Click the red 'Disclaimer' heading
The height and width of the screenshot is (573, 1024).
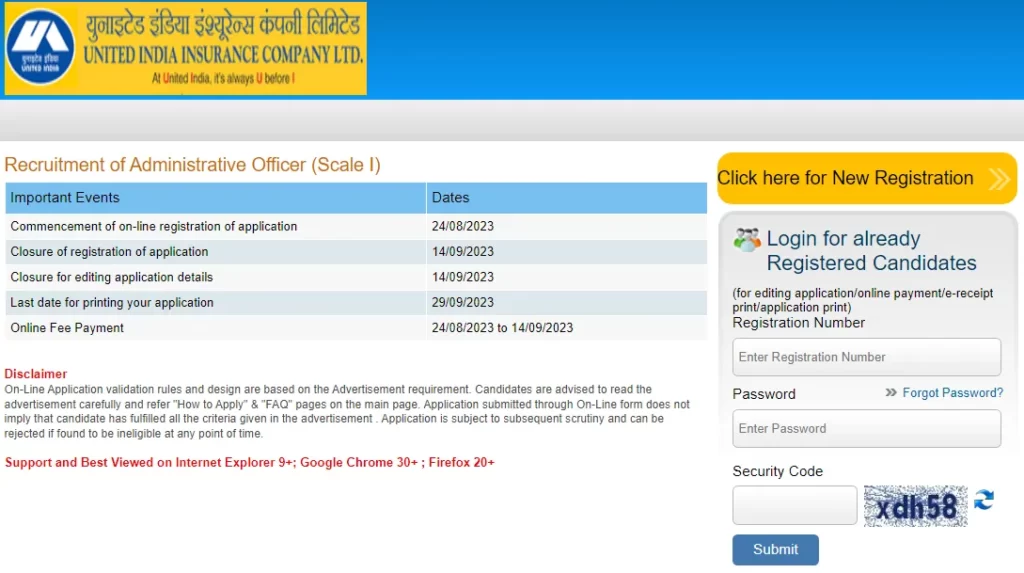click(x=35, y=374)
